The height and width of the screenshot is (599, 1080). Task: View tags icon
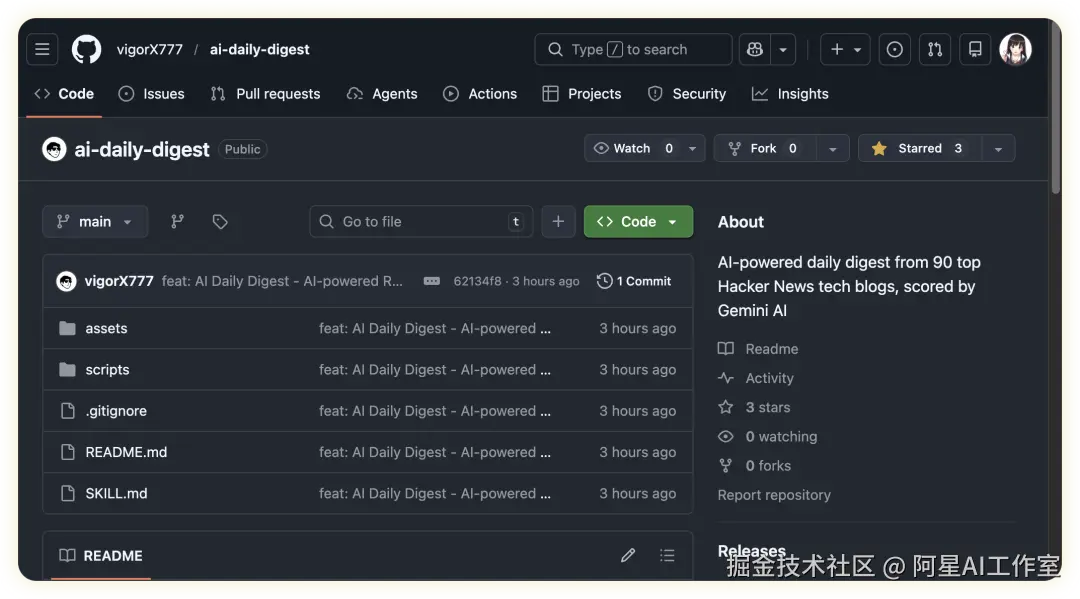(220, 222)
